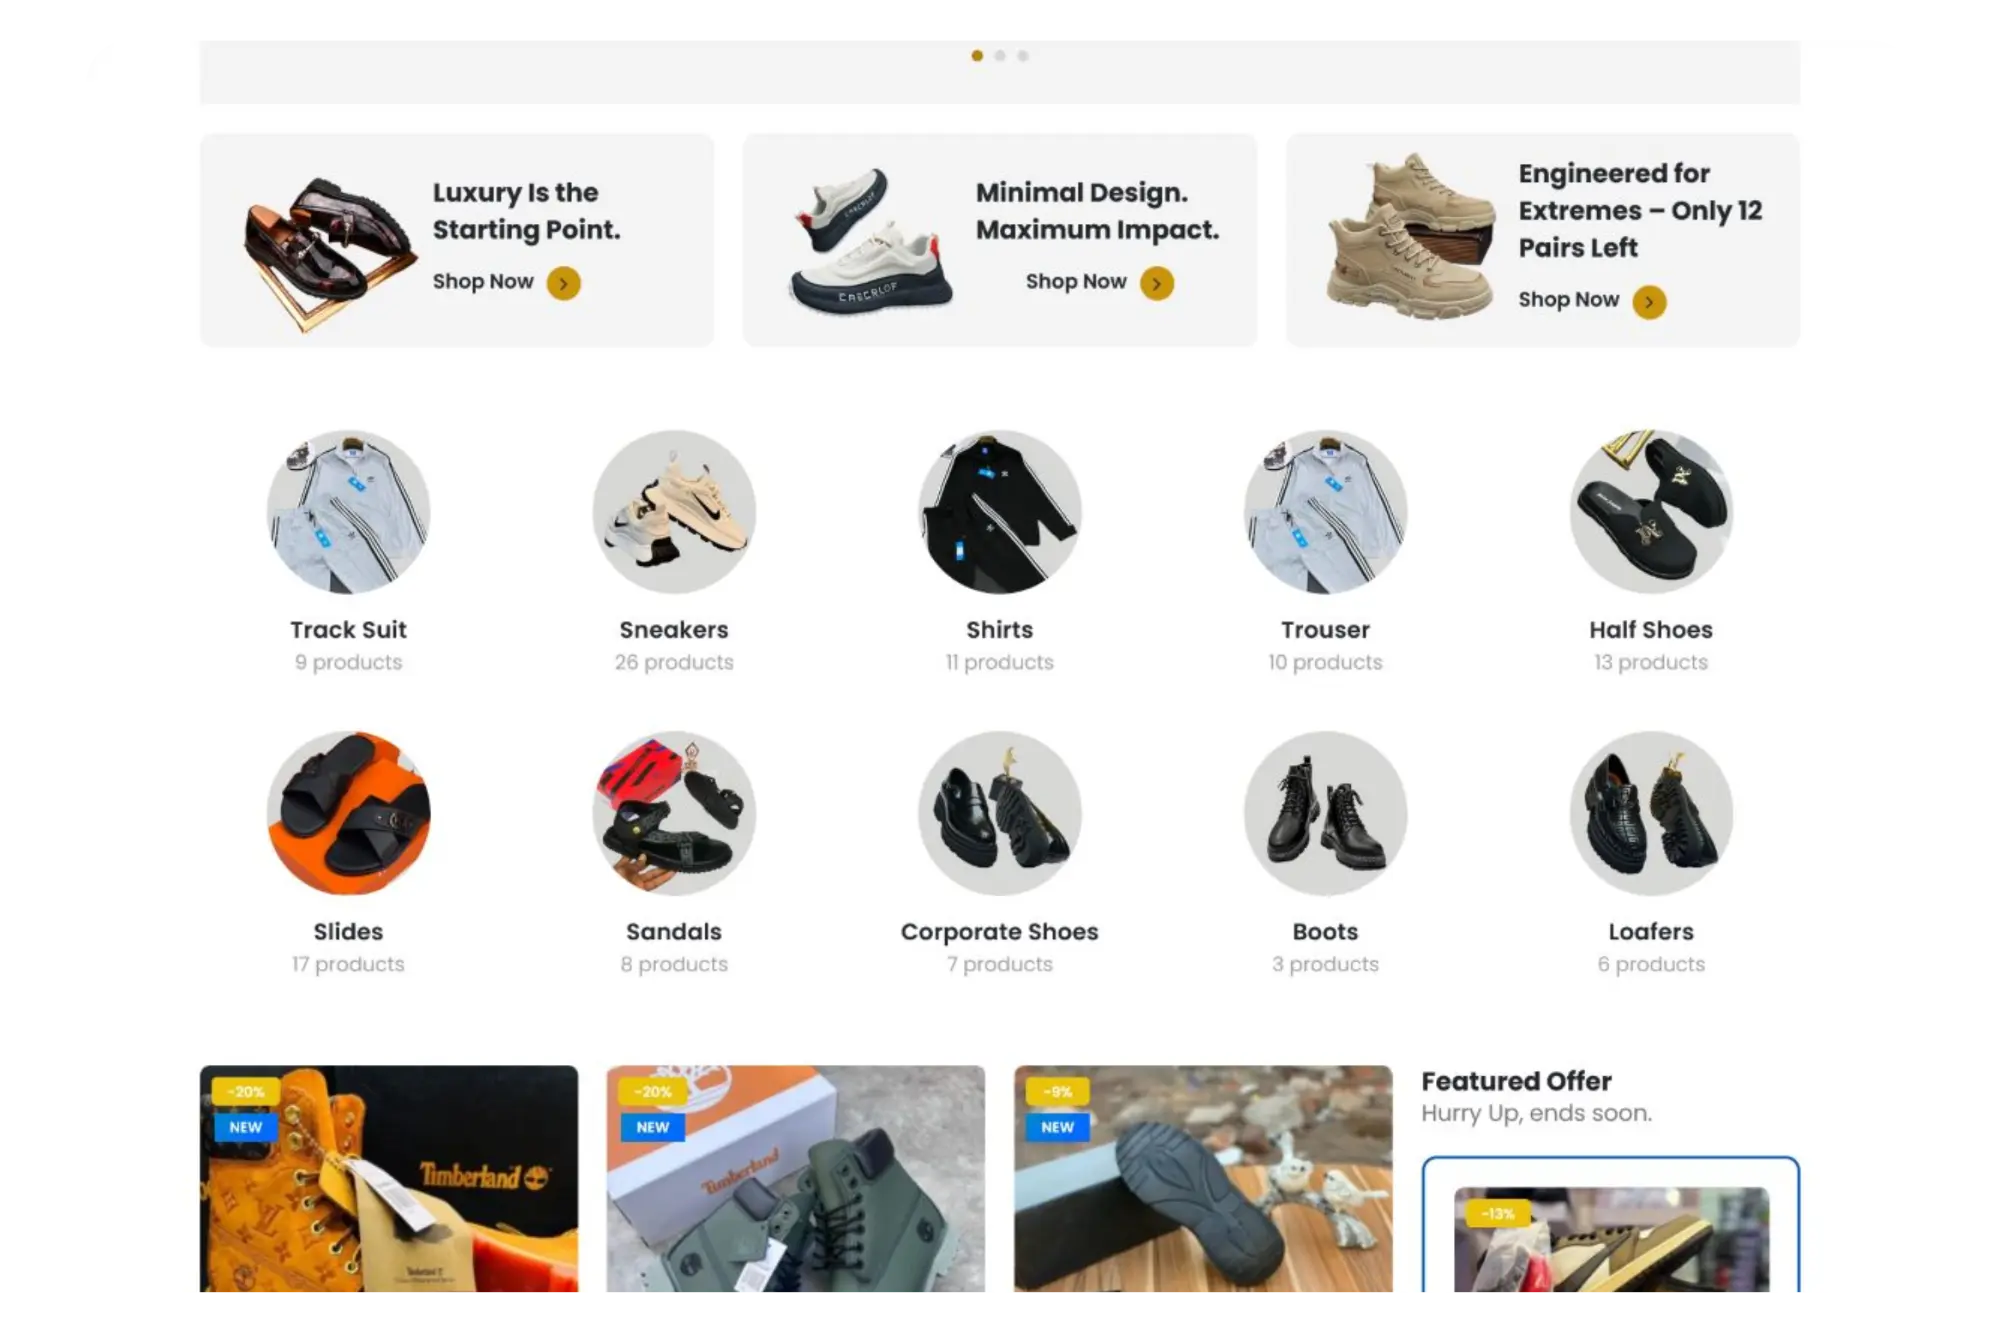
Task: Click Shop Now text on beige boots banner
Action: pos(1568,300)
